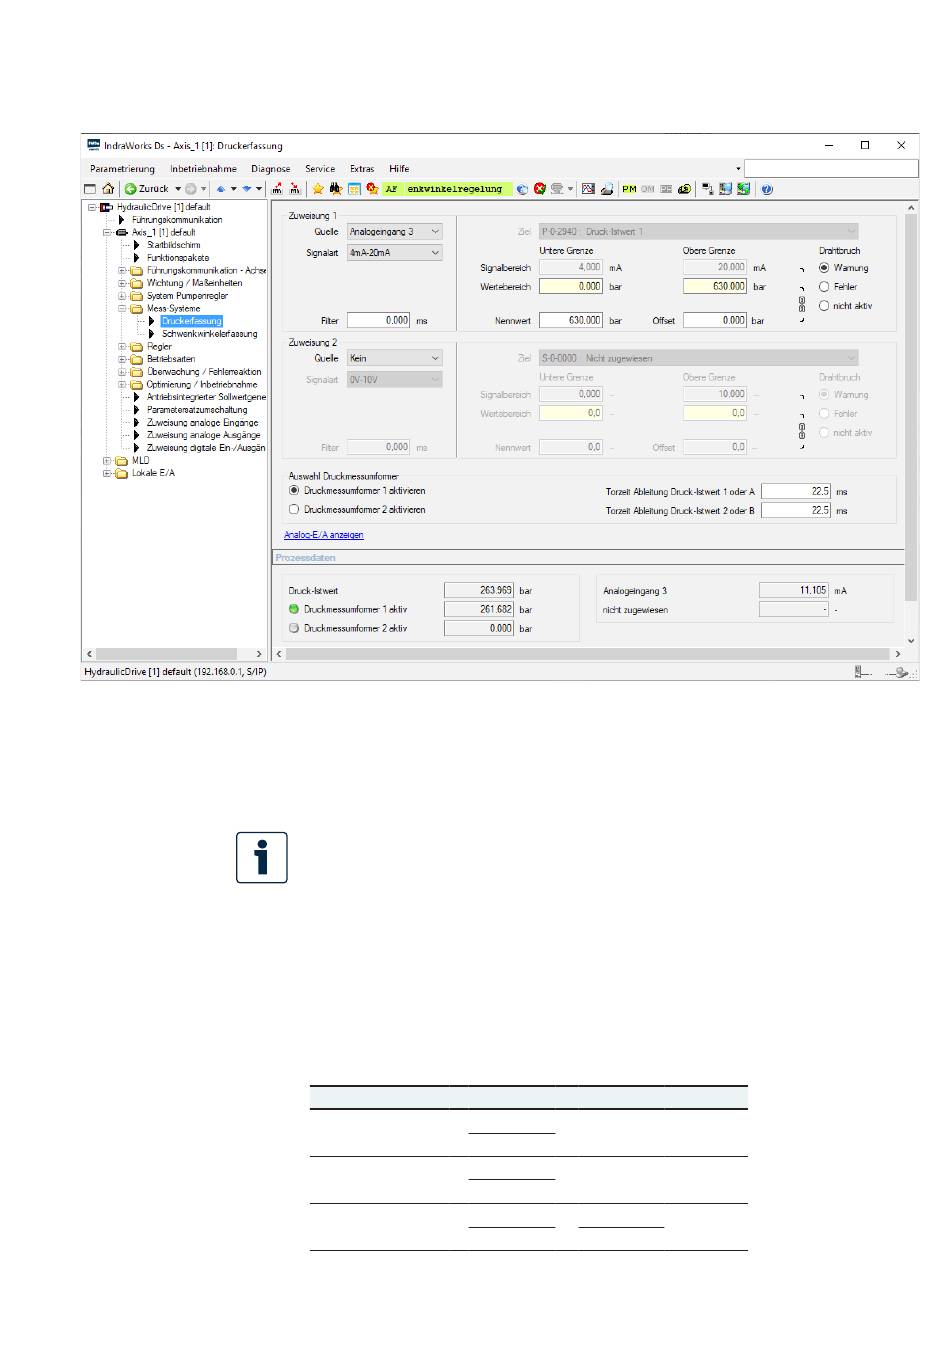Select Schwenkwinkelerfassung in the tree
This screenshot has width=950, height=1369.
(x=209, y=334)
